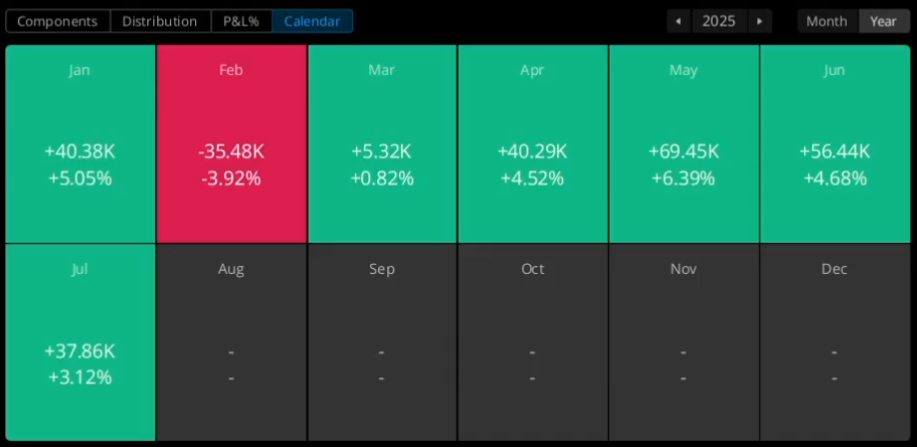Toggle calendar to Month view
917x447 pixels.
click(827, 21)
